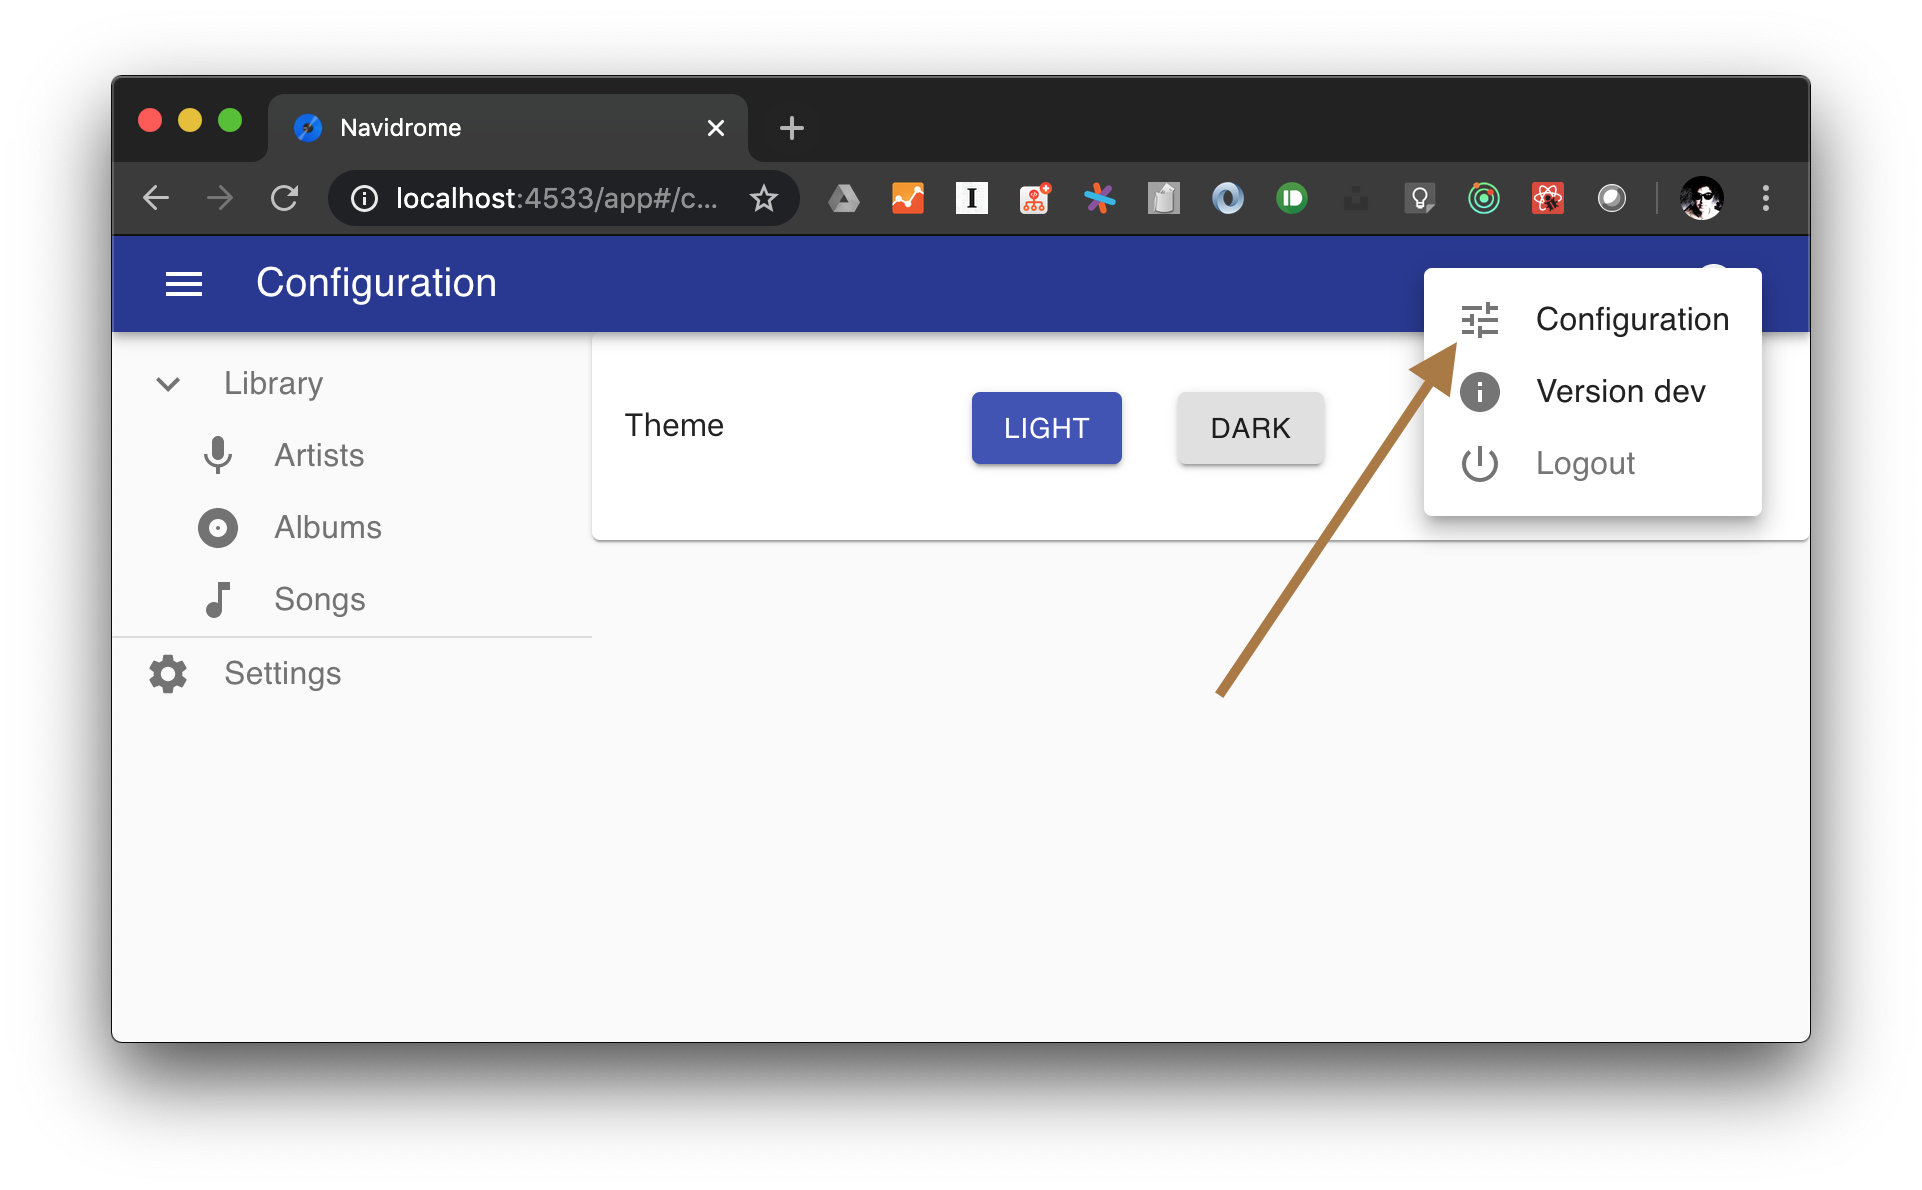Click the Library label in sidebar
The height and width of the screenshot is (1190, 1922).
(x=273, y=384)
